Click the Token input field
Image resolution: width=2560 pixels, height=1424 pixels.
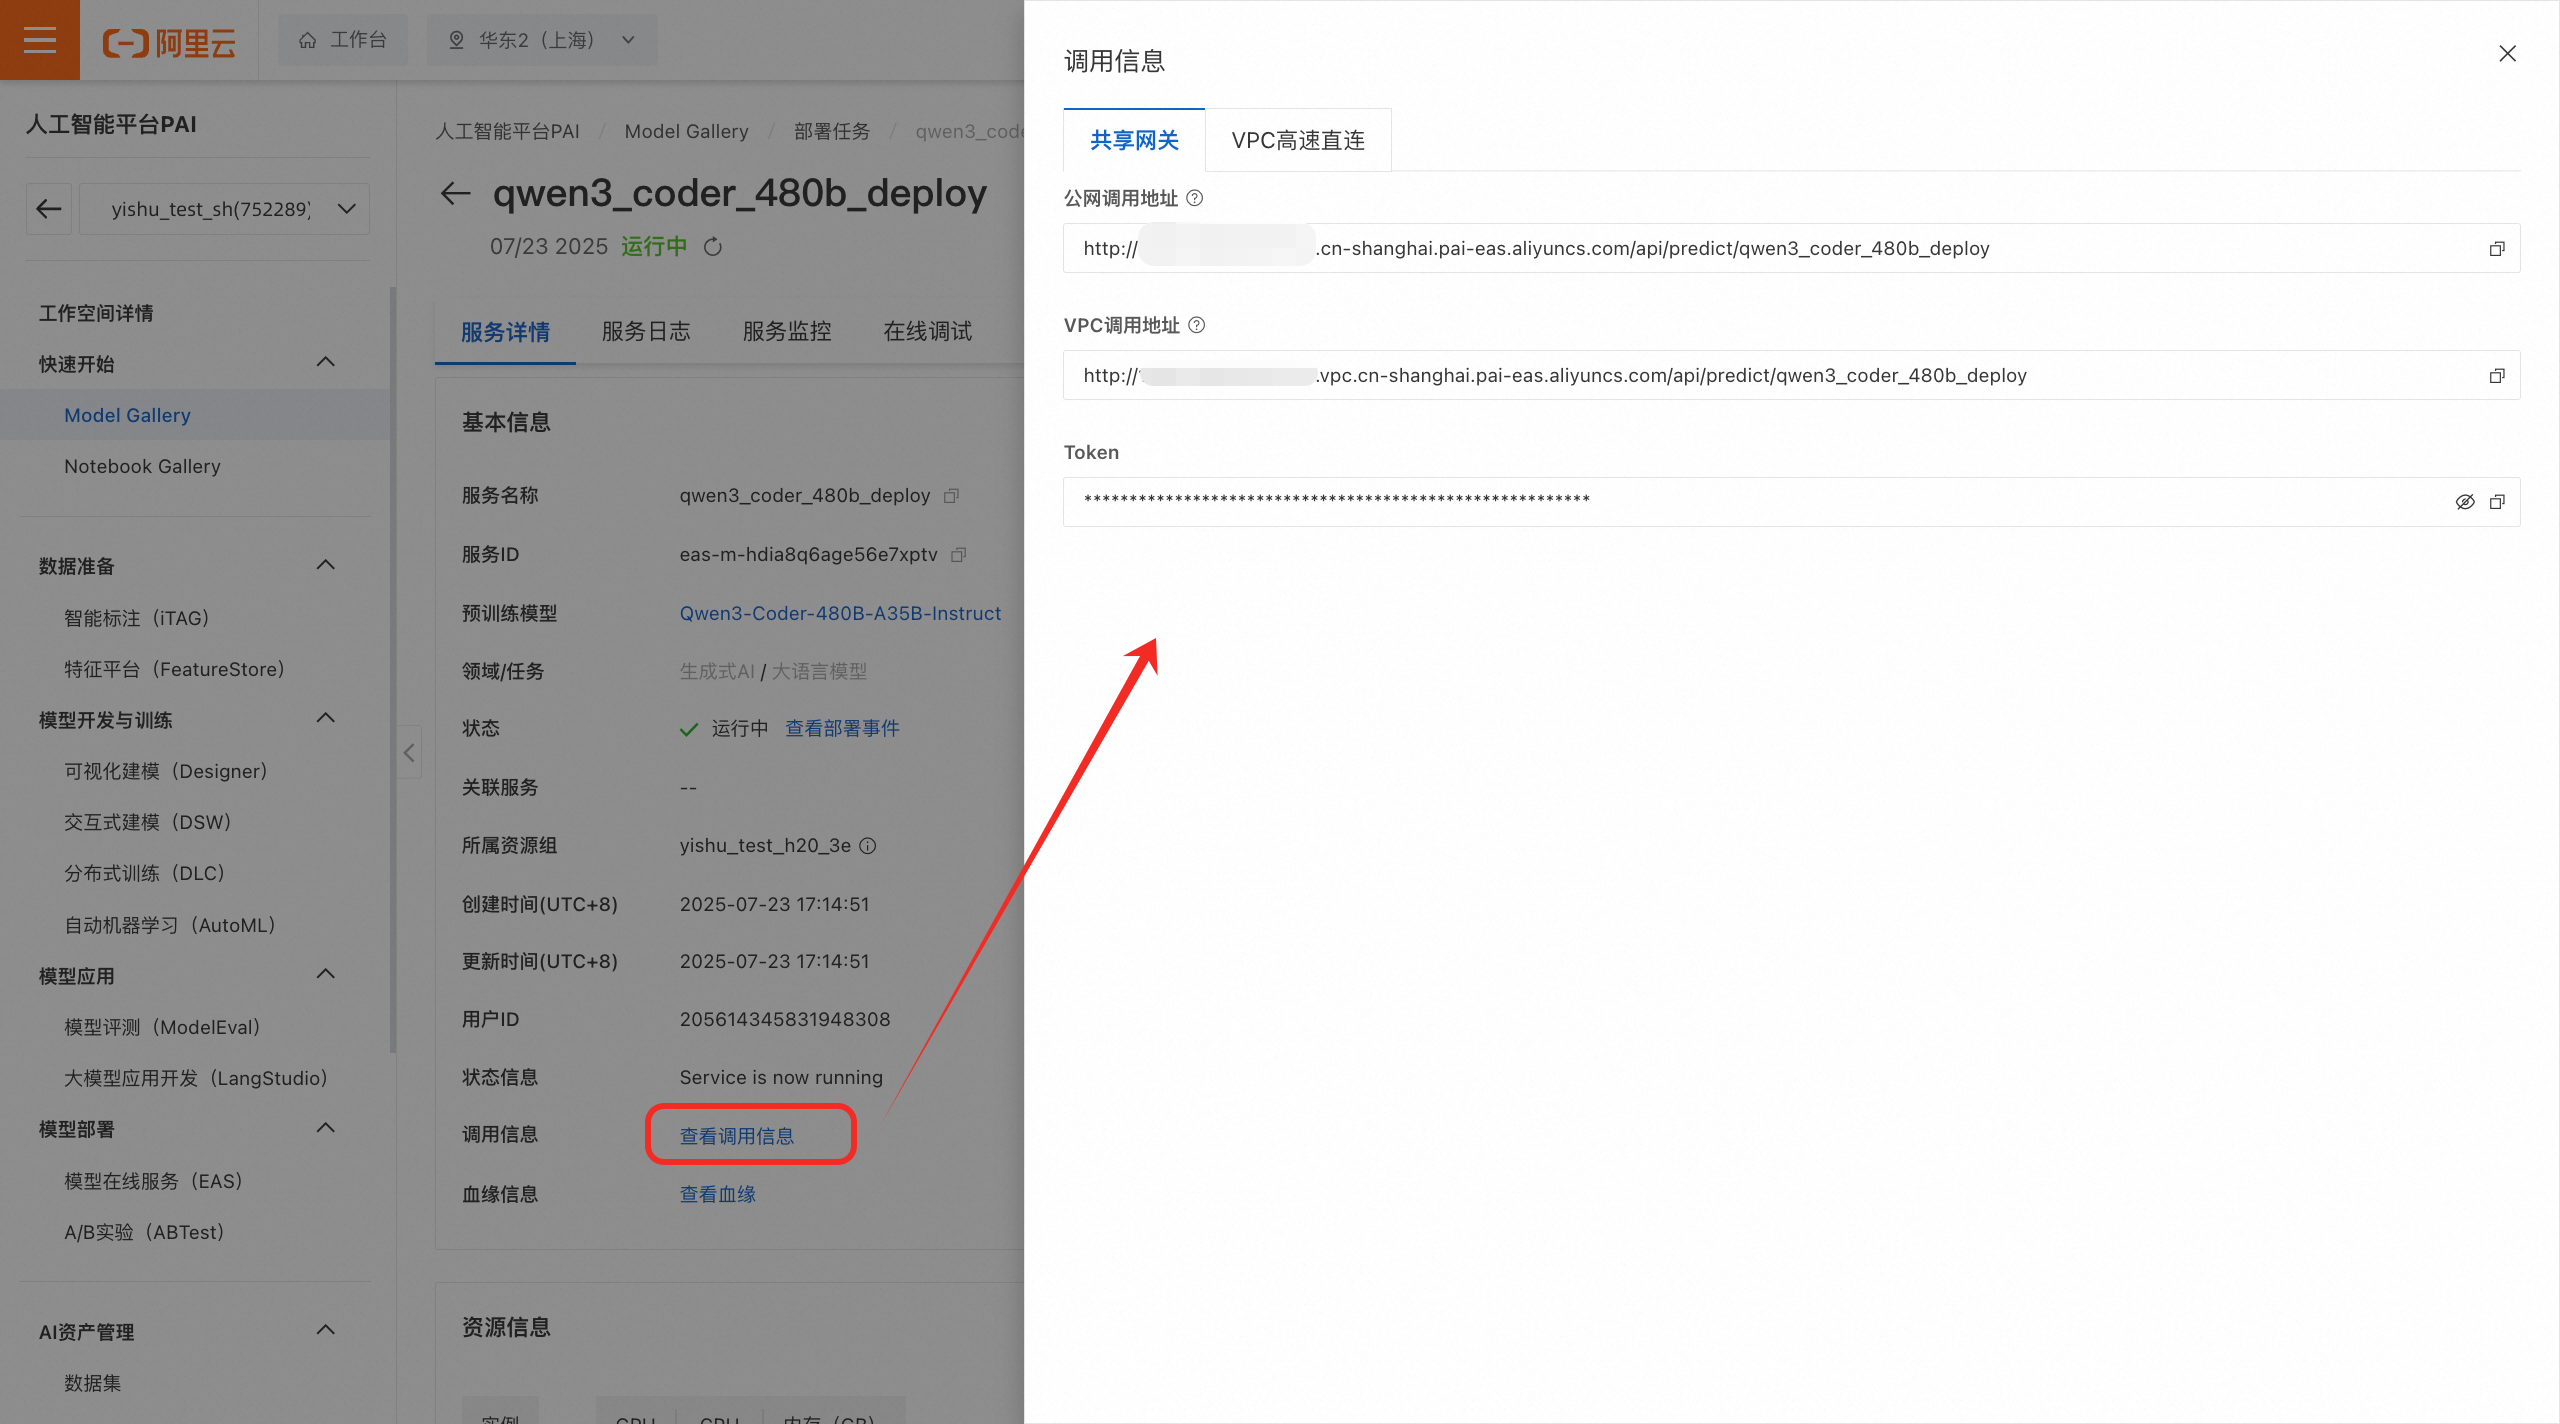tap(1700, 502)
